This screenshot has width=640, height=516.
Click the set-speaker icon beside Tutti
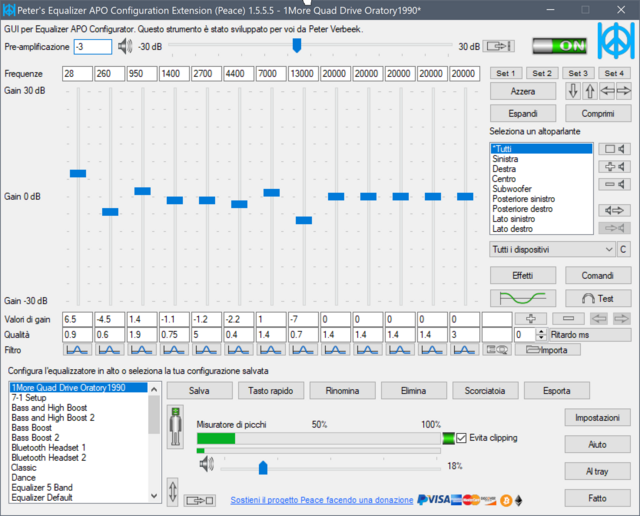click(614, 149)
